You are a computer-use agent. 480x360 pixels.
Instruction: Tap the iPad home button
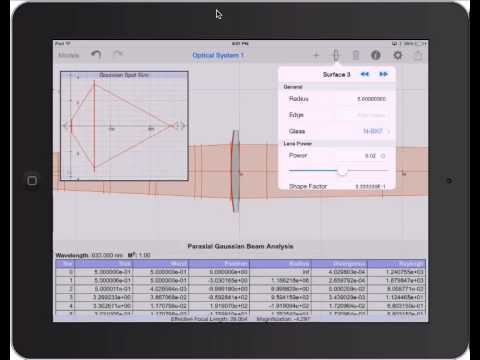pos(32,181)
